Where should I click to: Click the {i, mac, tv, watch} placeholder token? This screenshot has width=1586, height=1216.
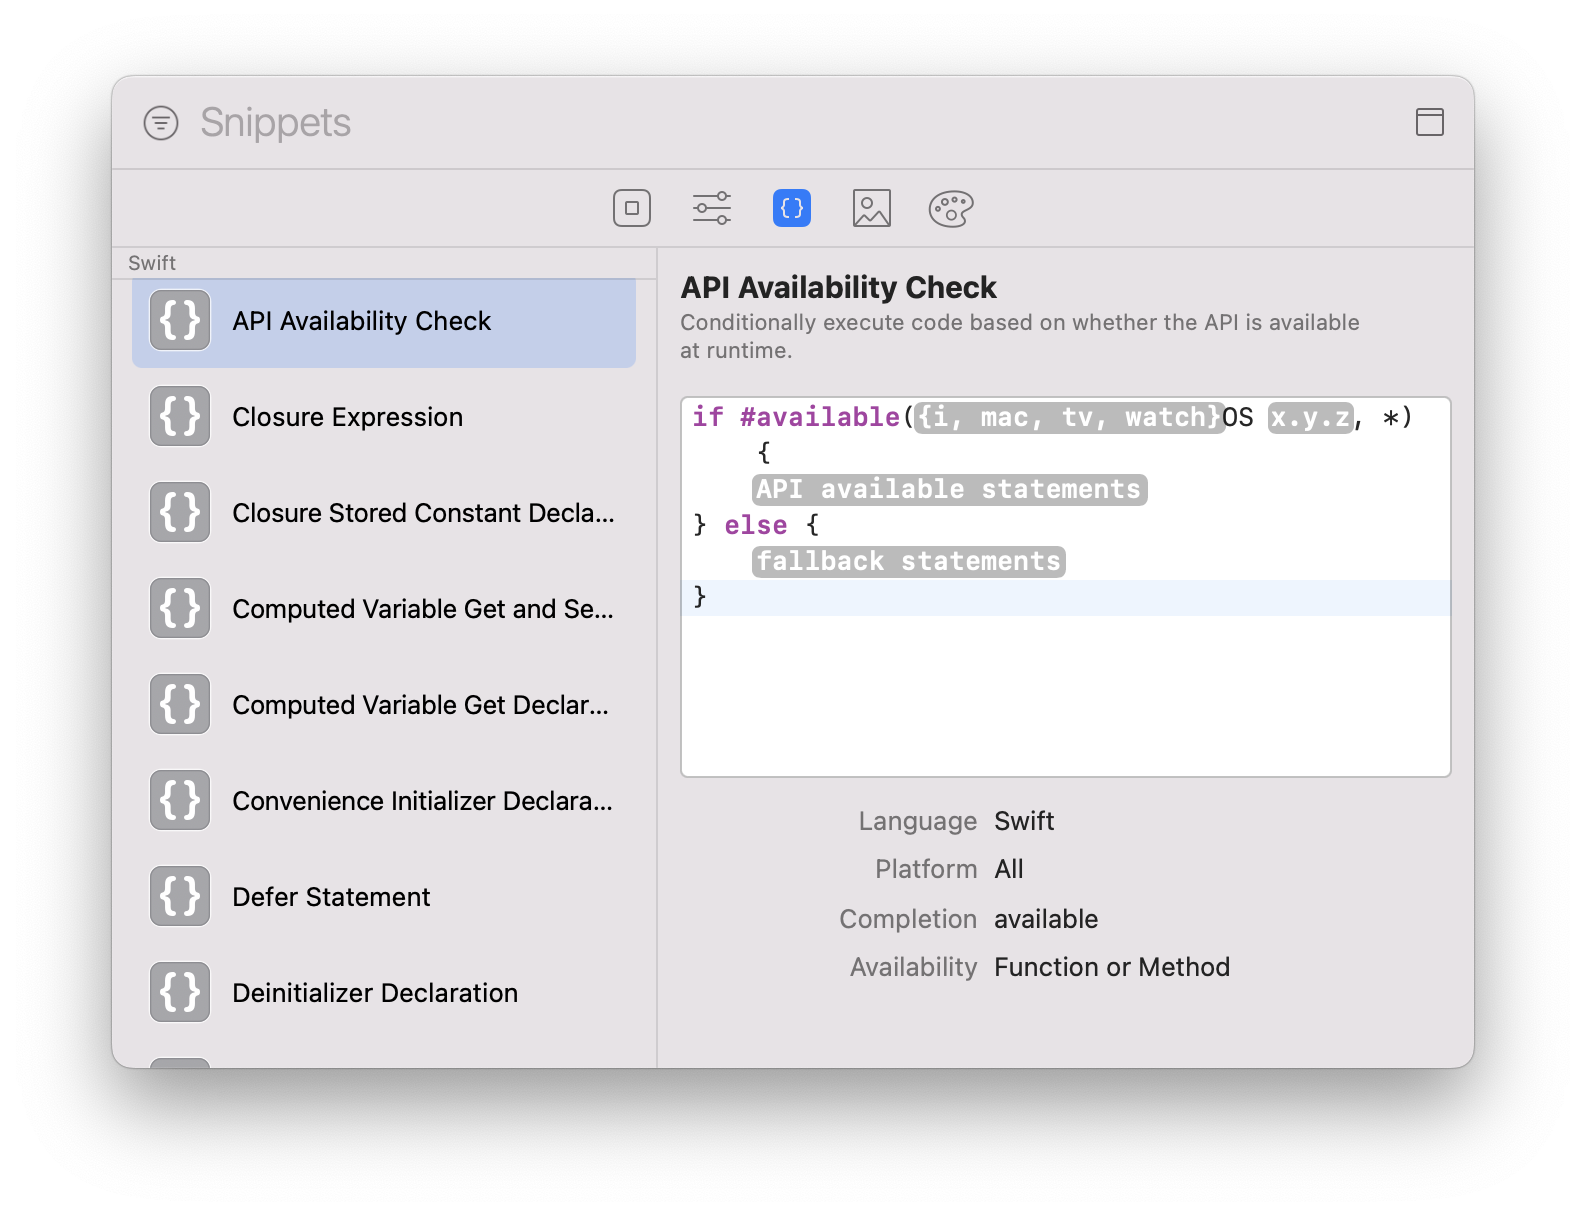point(1069,417)
